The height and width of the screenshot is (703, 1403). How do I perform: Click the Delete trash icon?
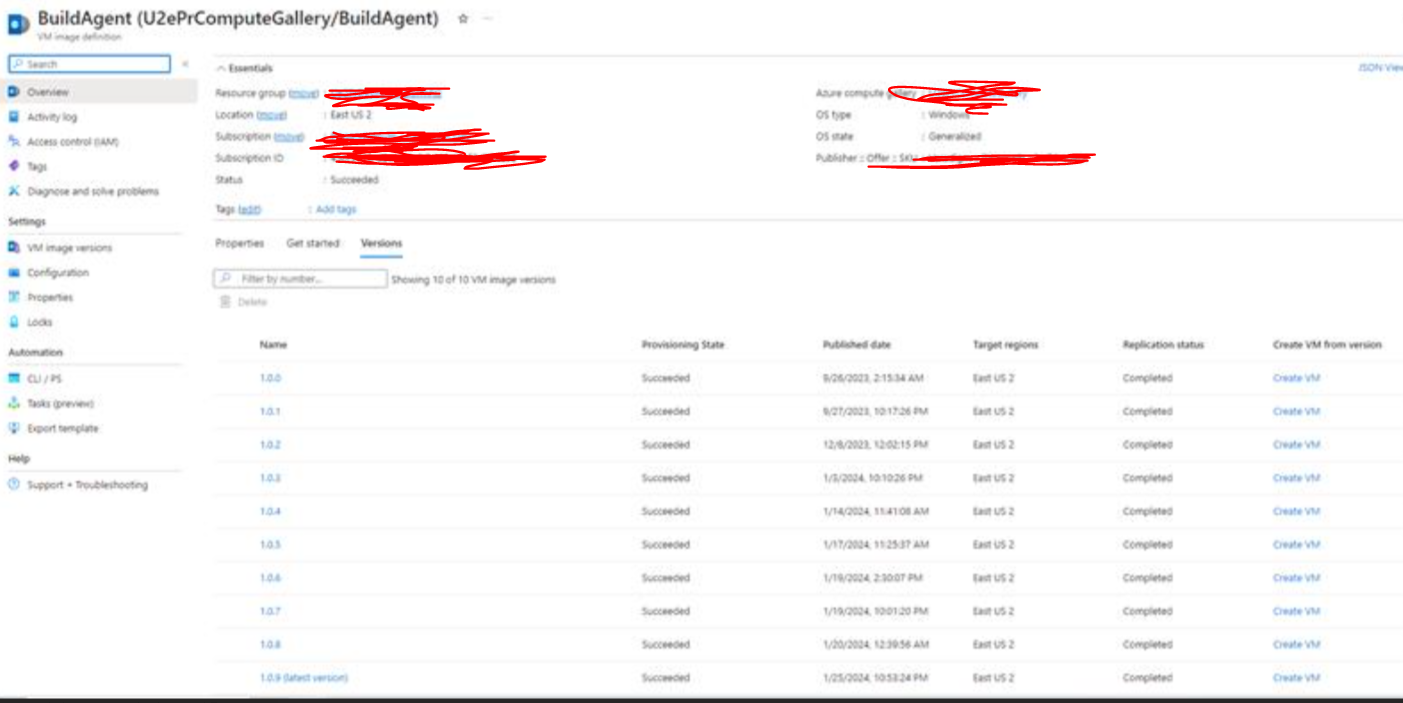tap(225, 302)
